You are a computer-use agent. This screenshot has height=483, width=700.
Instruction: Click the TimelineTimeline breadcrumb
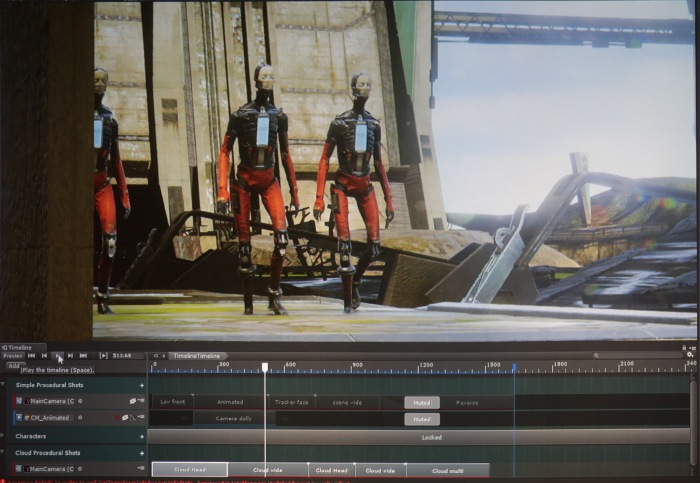click(x=197, y=356)
